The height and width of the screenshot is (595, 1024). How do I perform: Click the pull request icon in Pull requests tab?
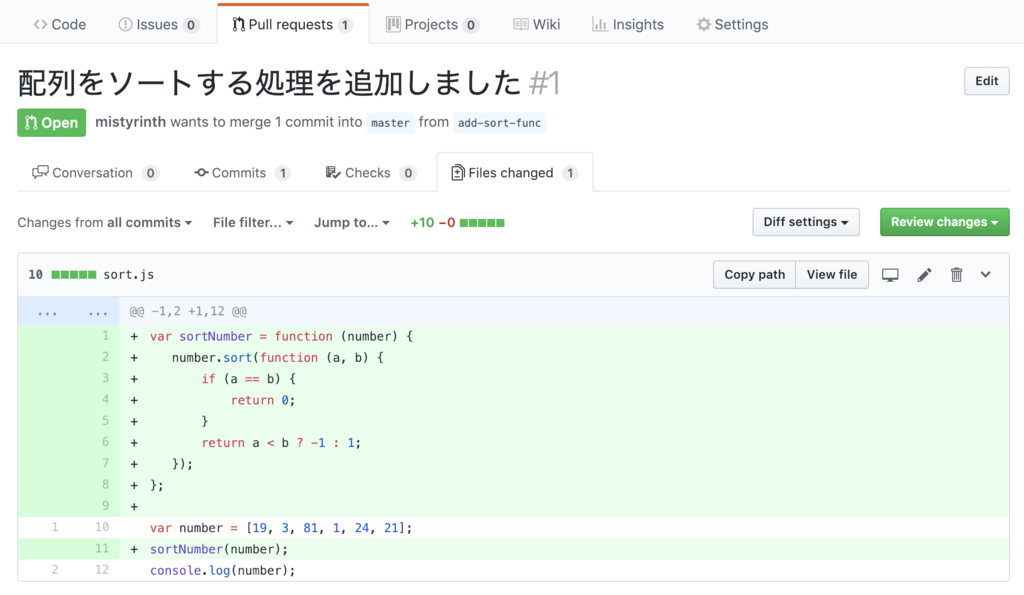tap(238, 25)
